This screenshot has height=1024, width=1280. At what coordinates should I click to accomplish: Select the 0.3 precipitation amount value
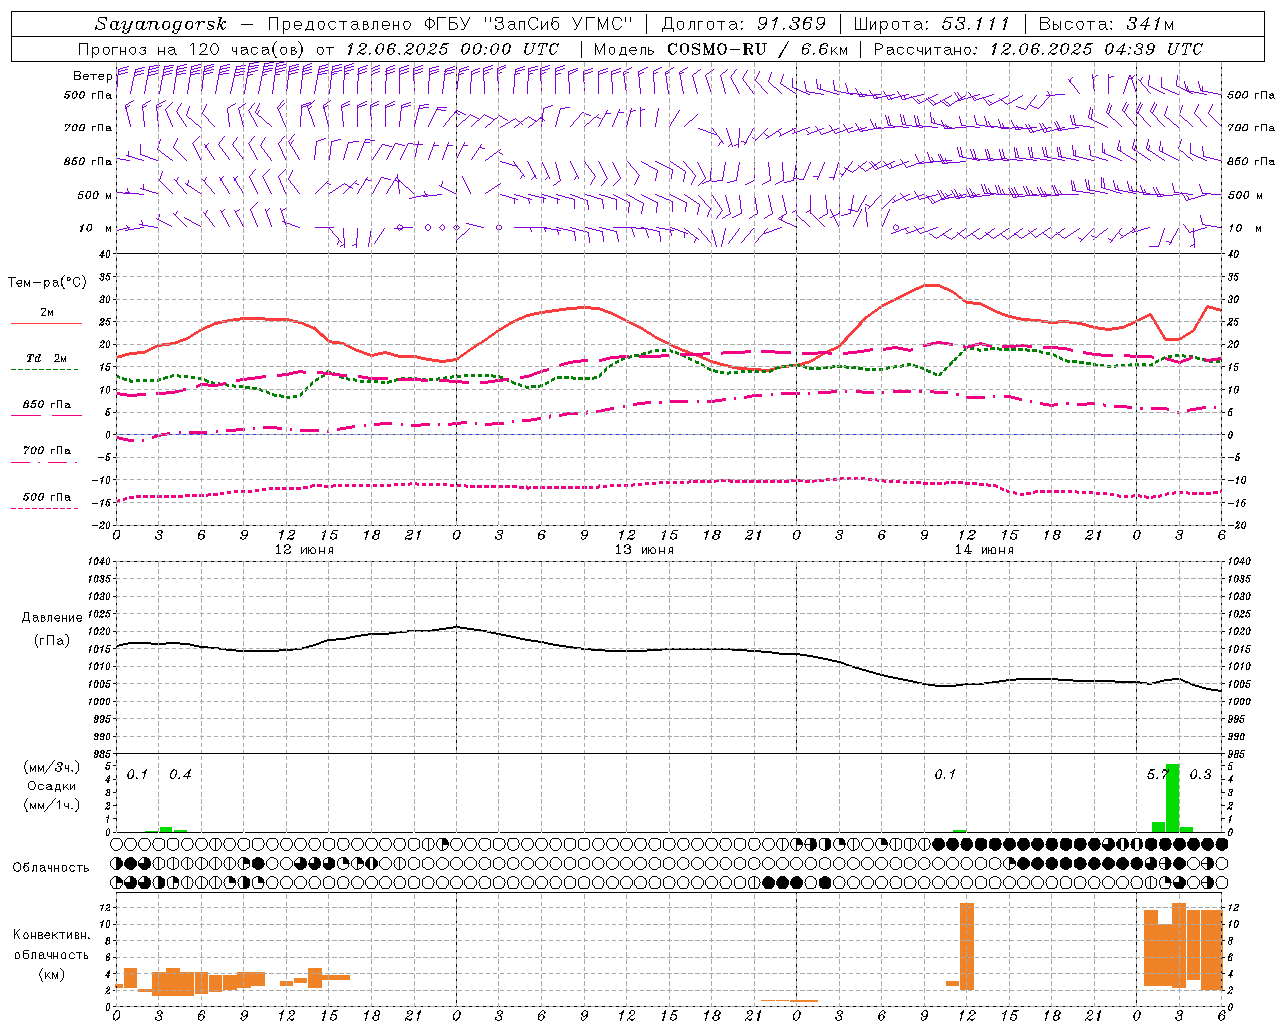pos(1200,775)
